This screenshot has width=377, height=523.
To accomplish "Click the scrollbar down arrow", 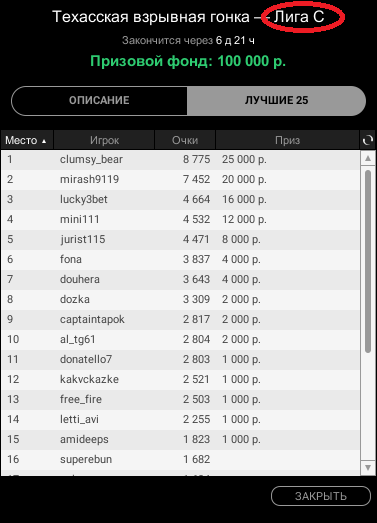I will [368, 468].
